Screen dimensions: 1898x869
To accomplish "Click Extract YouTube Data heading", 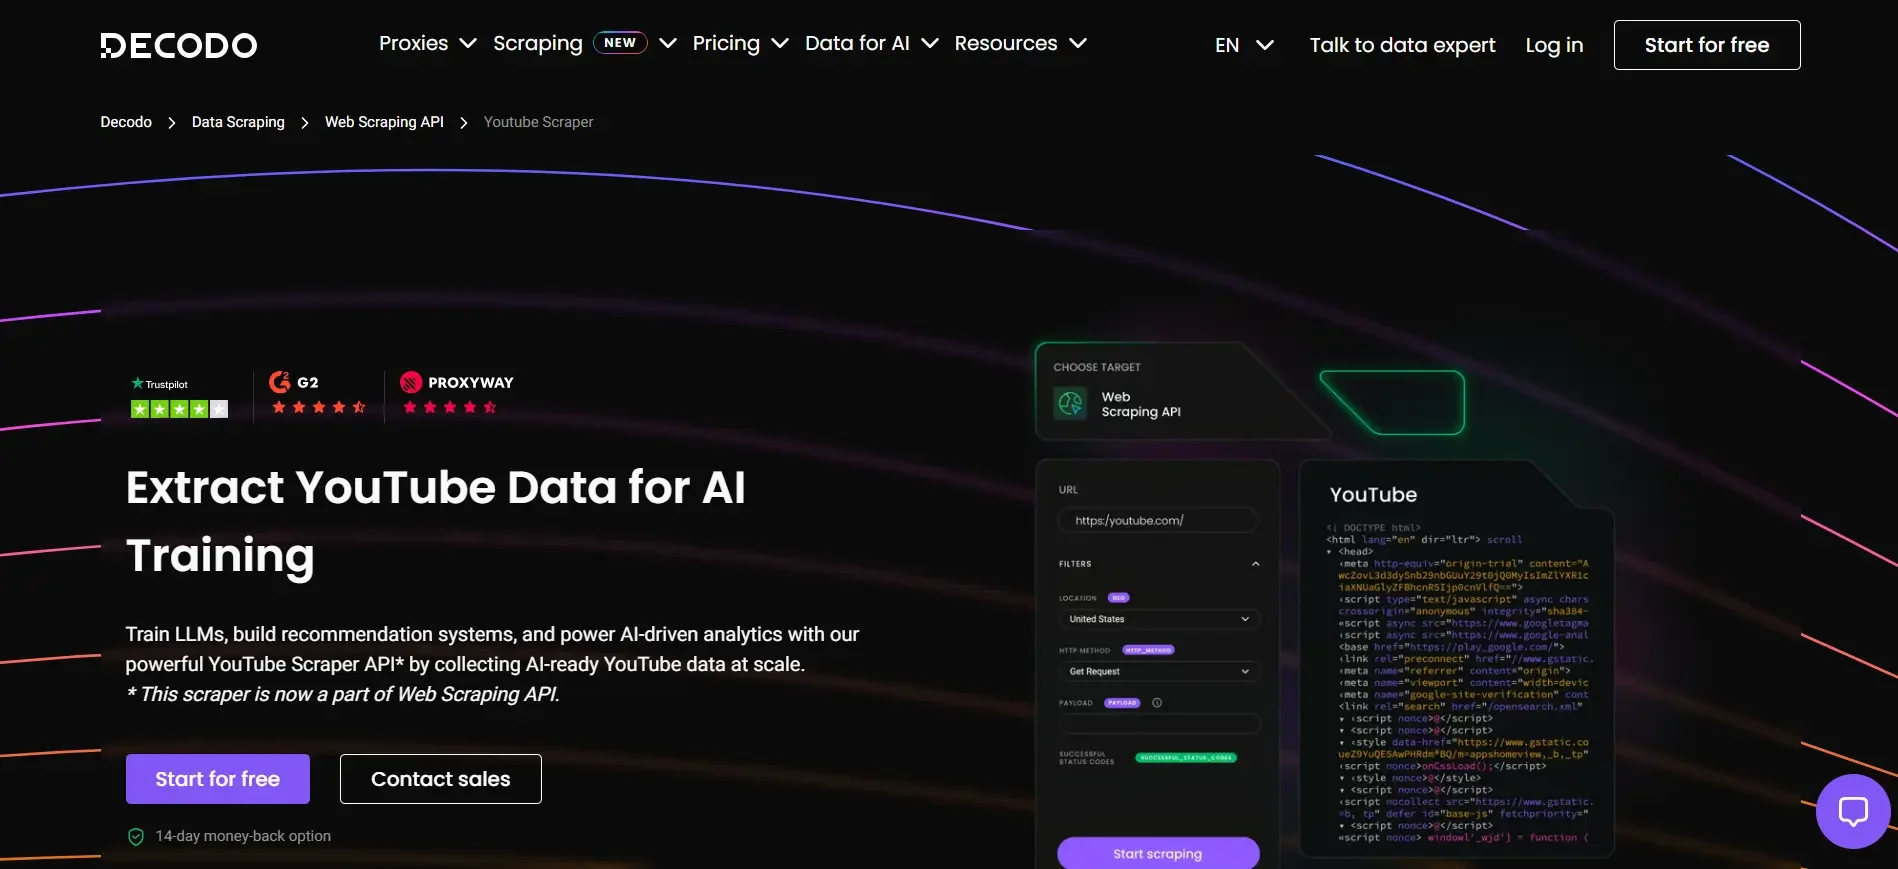I will (x=436, y=522).
